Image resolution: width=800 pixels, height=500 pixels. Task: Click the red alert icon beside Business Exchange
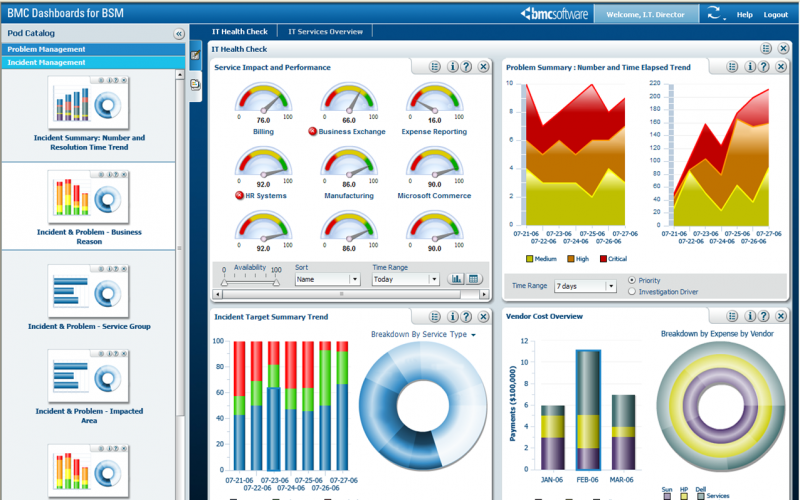(x=313, y=131)
